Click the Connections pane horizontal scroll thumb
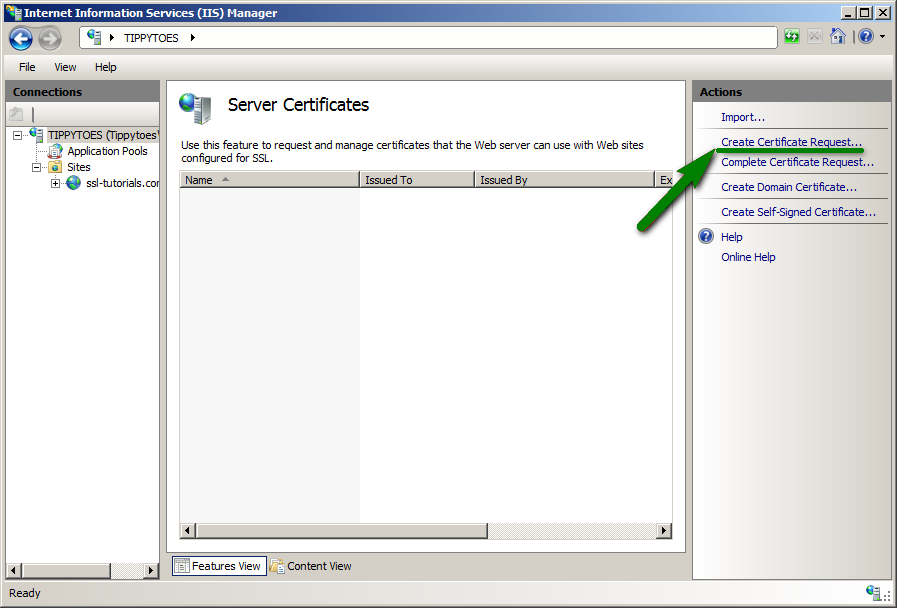The width and height of the screenshot is (897, 608). click(x=66, y=570)
